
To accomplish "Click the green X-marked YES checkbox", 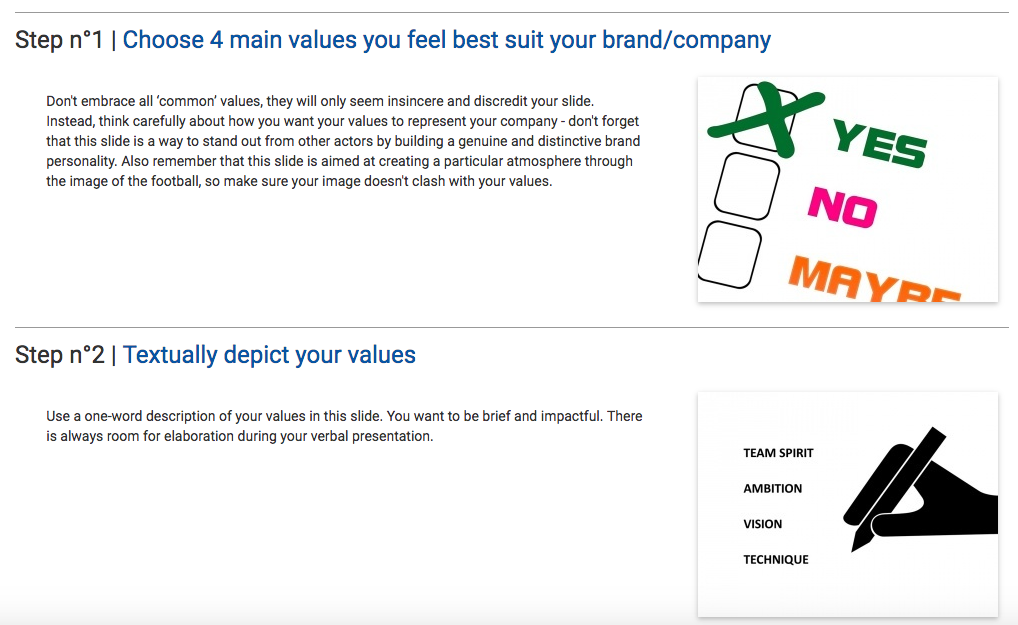I will point(766,117).
